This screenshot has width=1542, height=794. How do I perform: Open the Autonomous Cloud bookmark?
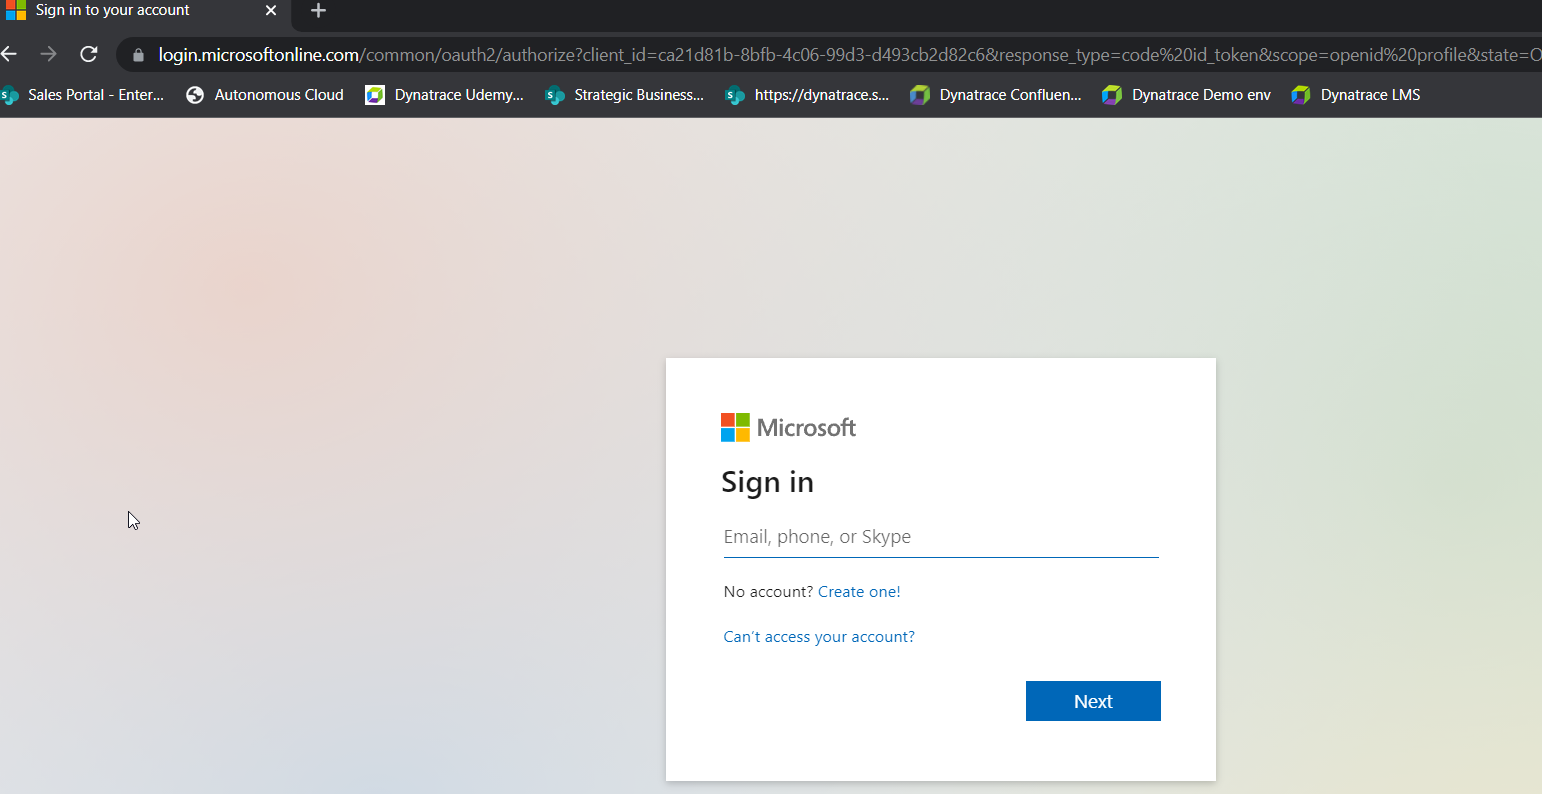tap(265, 95)
